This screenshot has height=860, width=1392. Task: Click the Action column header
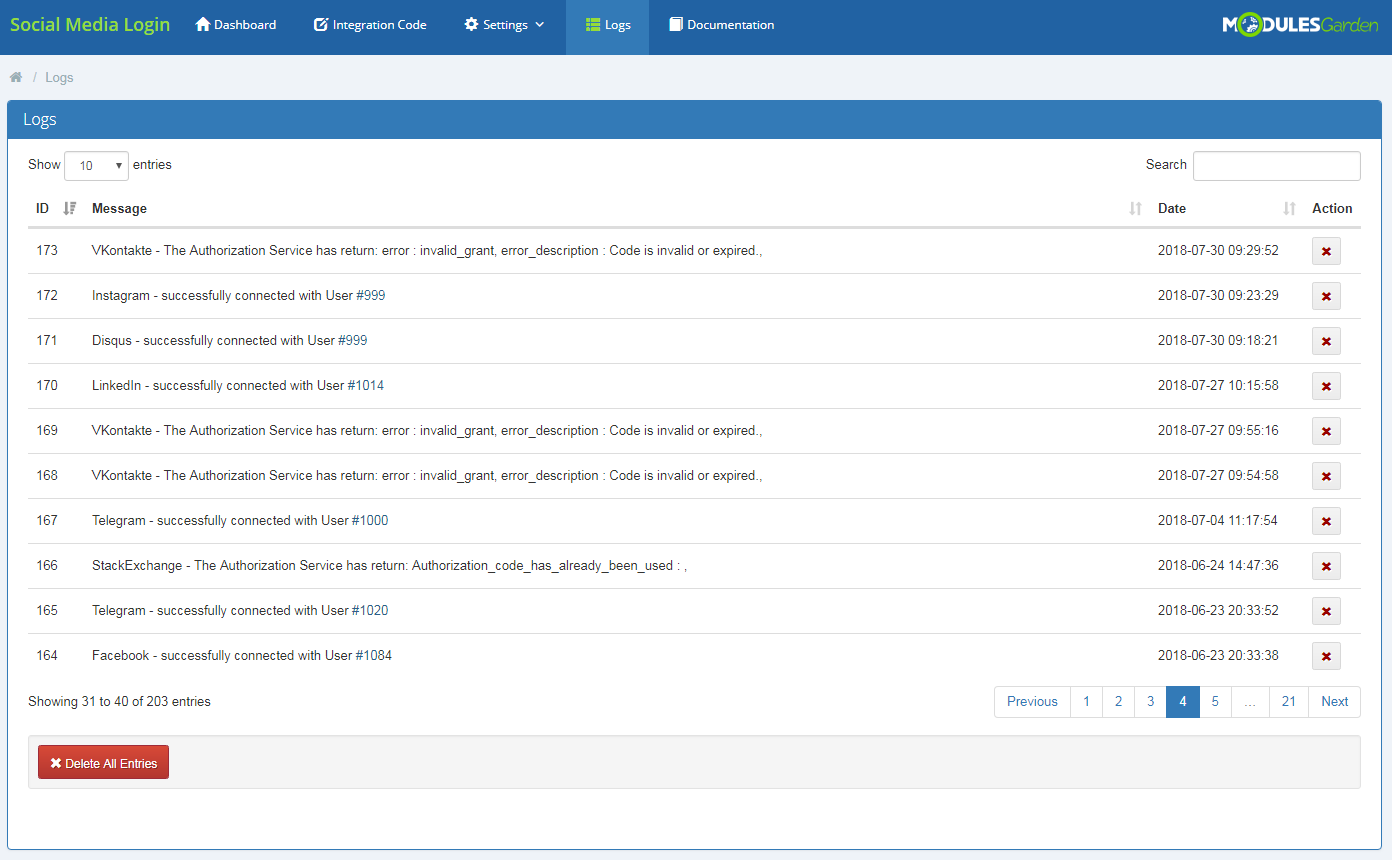point(1332,208)
